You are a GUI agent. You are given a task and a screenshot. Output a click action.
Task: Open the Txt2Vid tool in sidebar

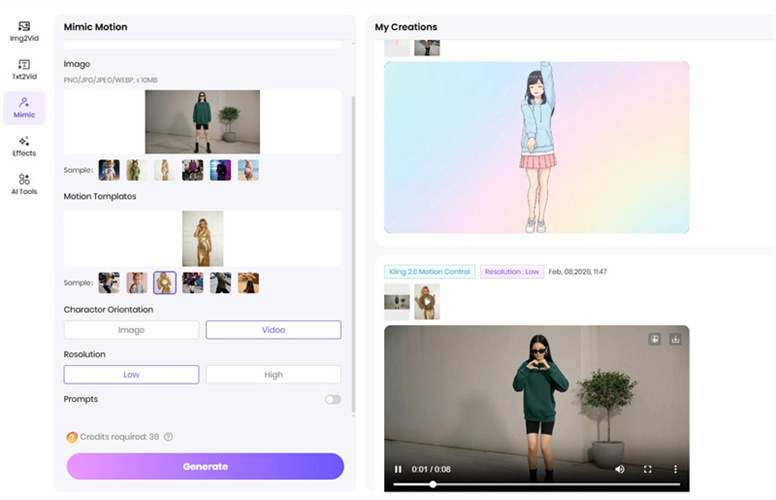[x=24, y=69]
